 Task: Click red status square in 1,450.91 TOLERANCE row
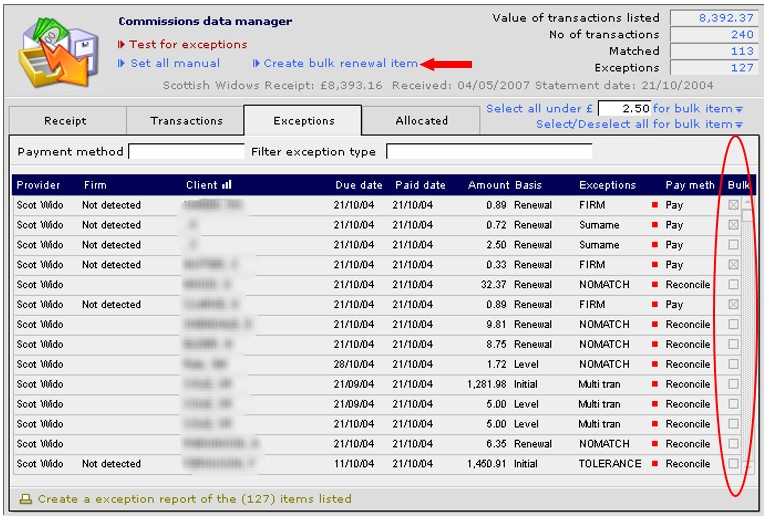coord(655,464)
